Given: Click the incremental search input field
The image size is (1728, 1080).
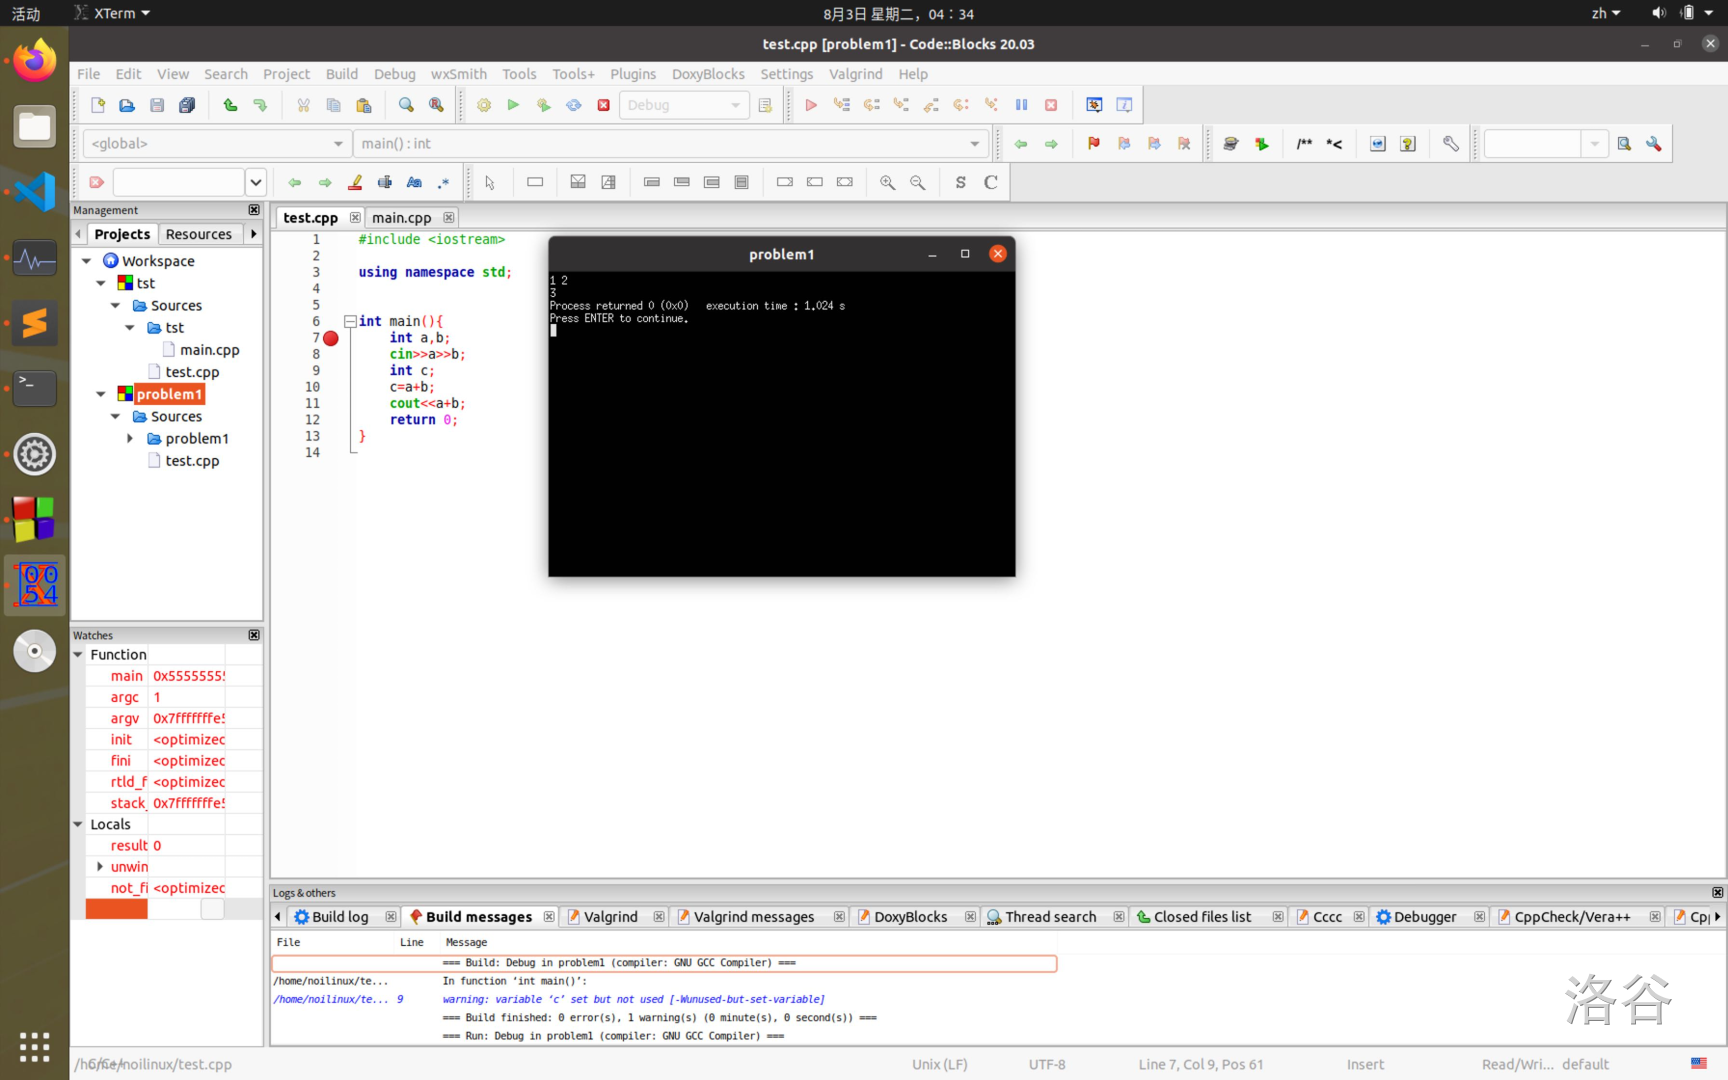Looking at the screenshot, I should pos(178,182).
